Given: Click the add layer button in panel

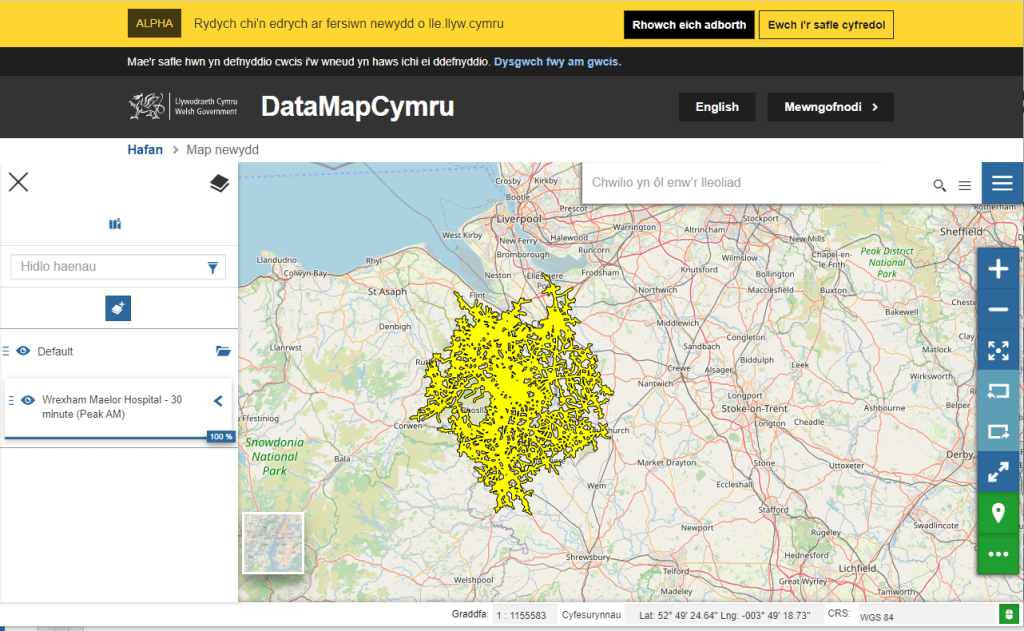Looking at the screenshot, I should coord(118,309).
